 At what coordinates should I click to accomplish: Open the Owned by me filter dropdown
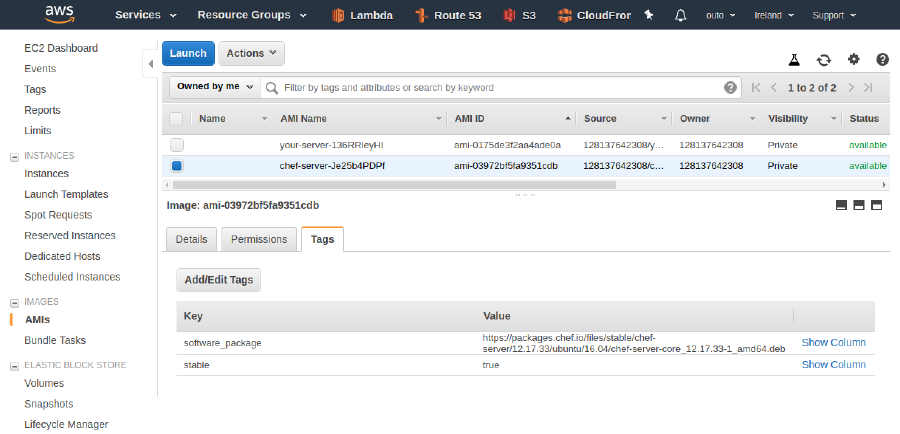tap(215, 87)
